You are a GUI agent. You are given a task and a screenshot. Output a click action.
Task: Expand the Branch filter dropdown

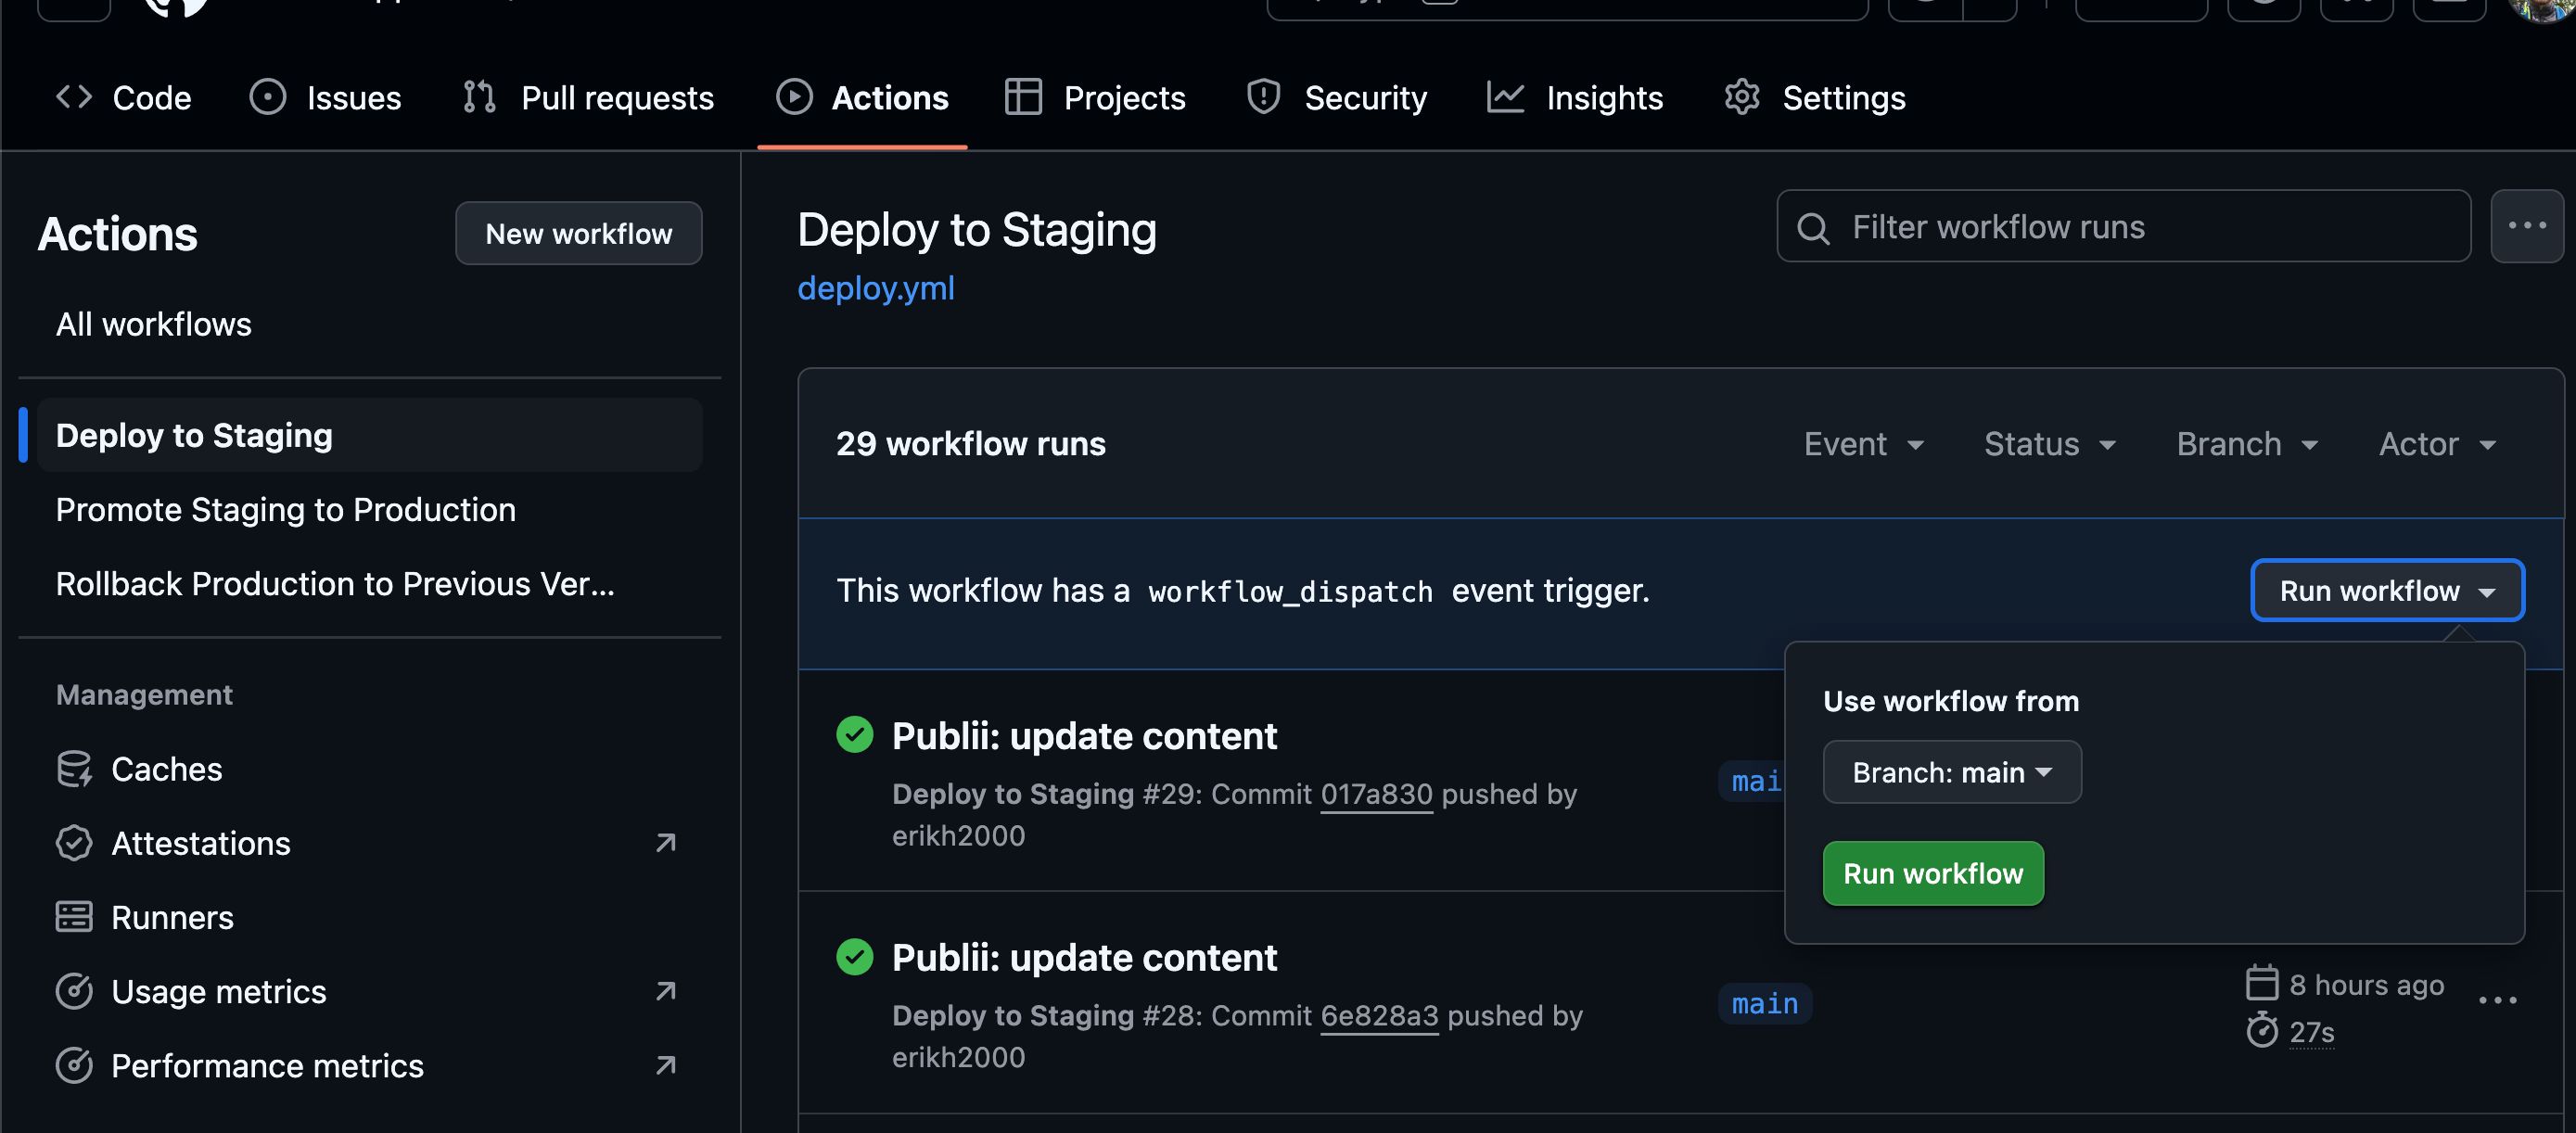(2248, 444)
